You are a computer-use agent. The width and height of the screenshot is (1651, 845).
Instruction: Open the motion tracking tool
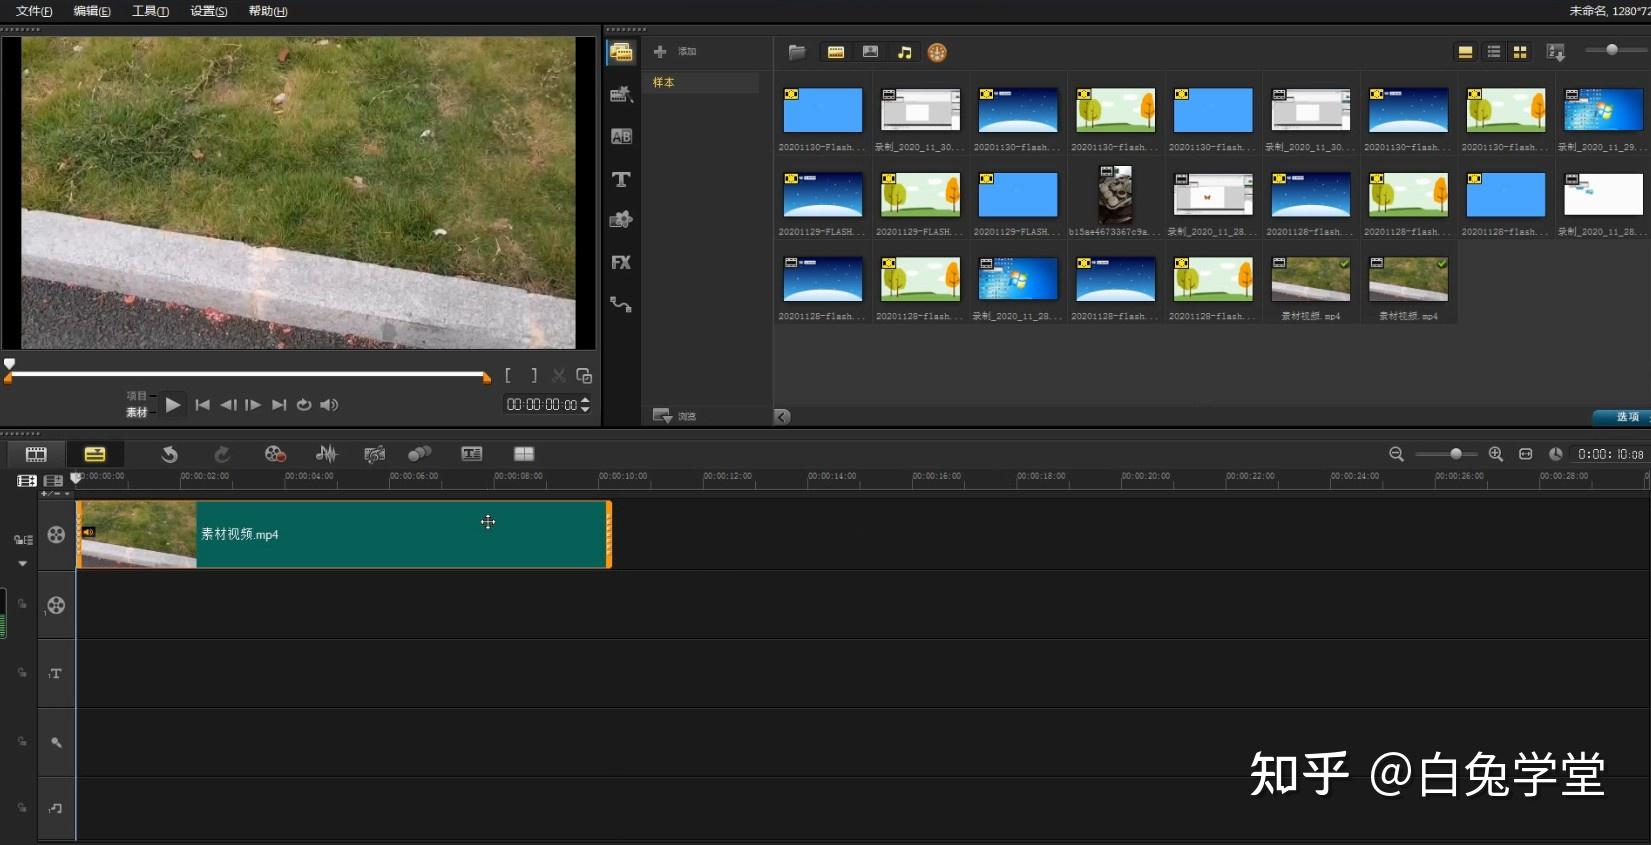pos(420,454)
